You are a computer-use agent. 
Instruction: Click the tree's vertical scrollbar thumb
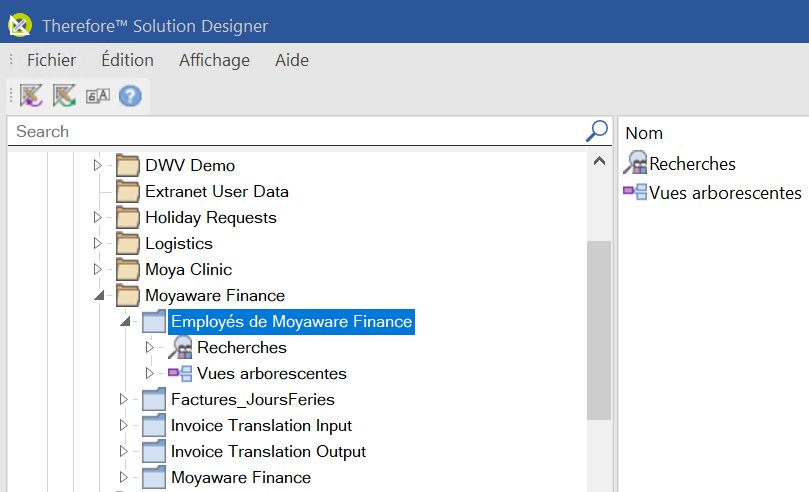[598, 330]
